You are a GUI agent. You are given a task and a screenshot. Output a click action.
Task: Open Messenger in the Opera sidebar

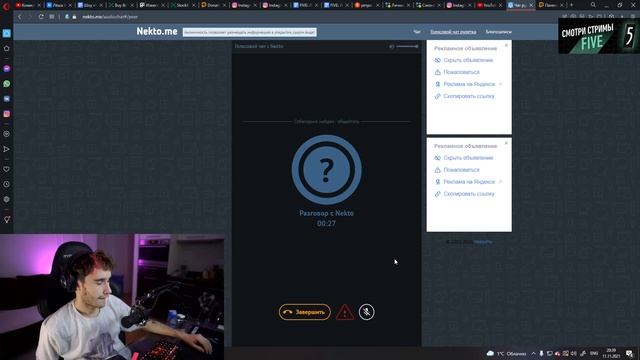pyautogui.click(x=7, y=69)
